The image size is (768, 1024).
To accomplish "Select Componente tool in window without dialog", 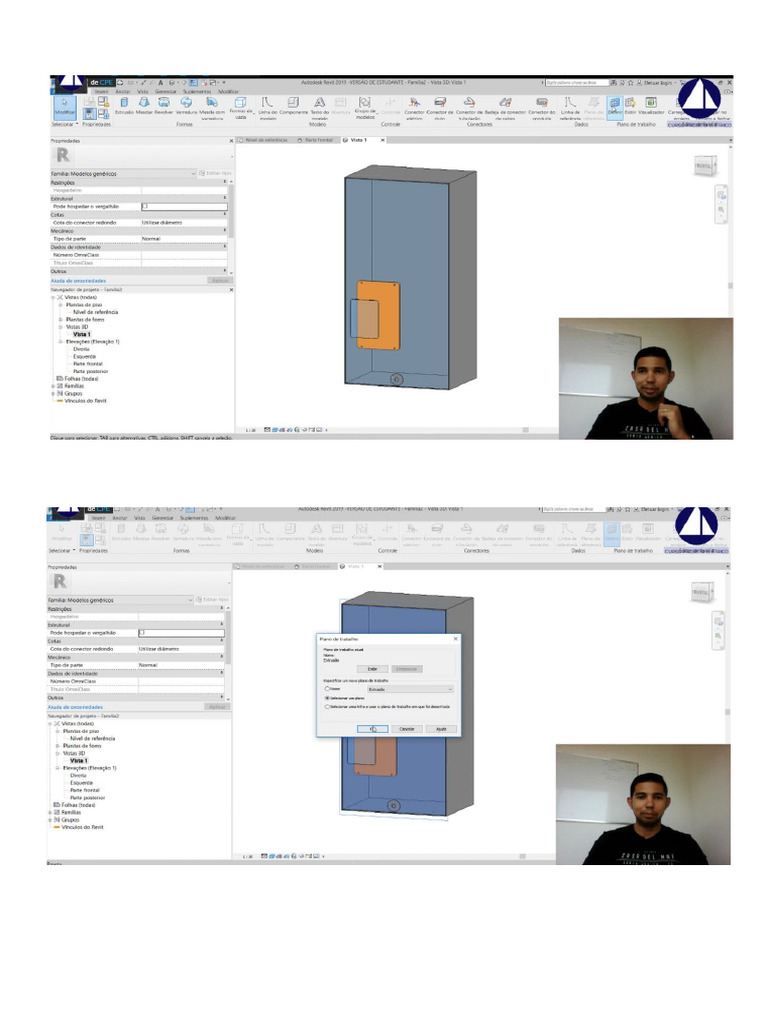I will tap(293, 106).
